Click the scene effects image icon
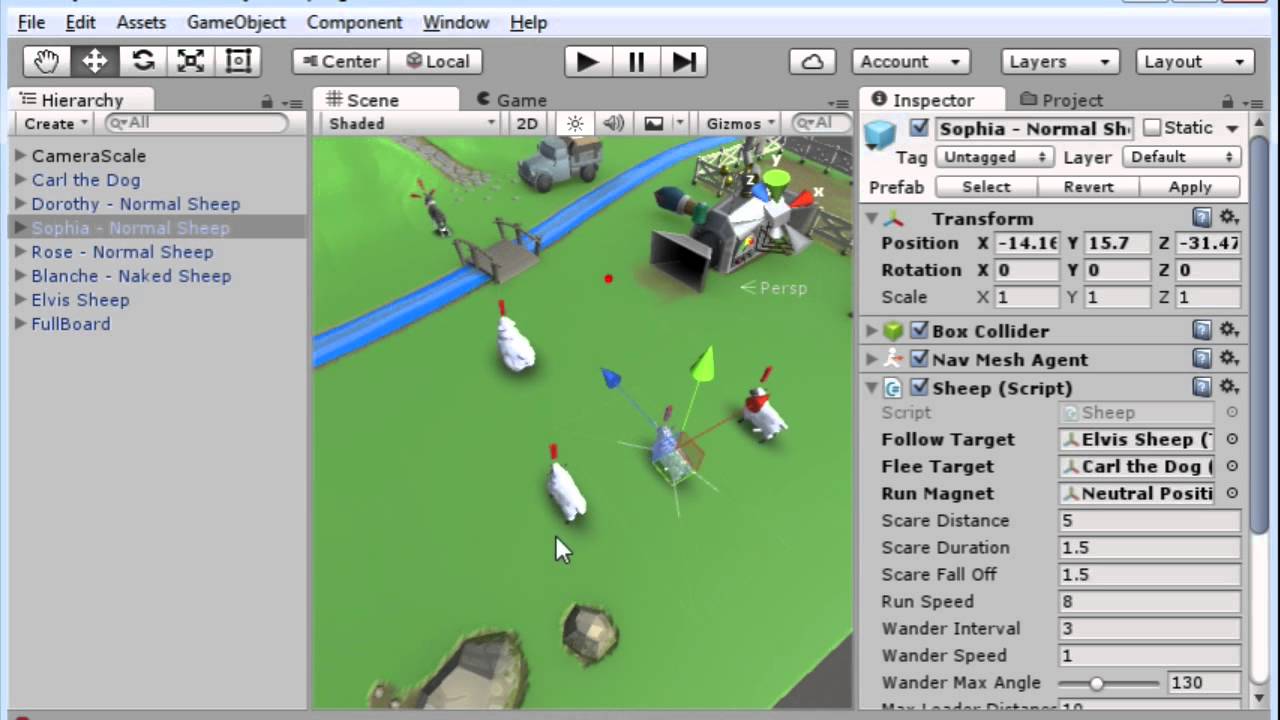 [x=654, y=123]
